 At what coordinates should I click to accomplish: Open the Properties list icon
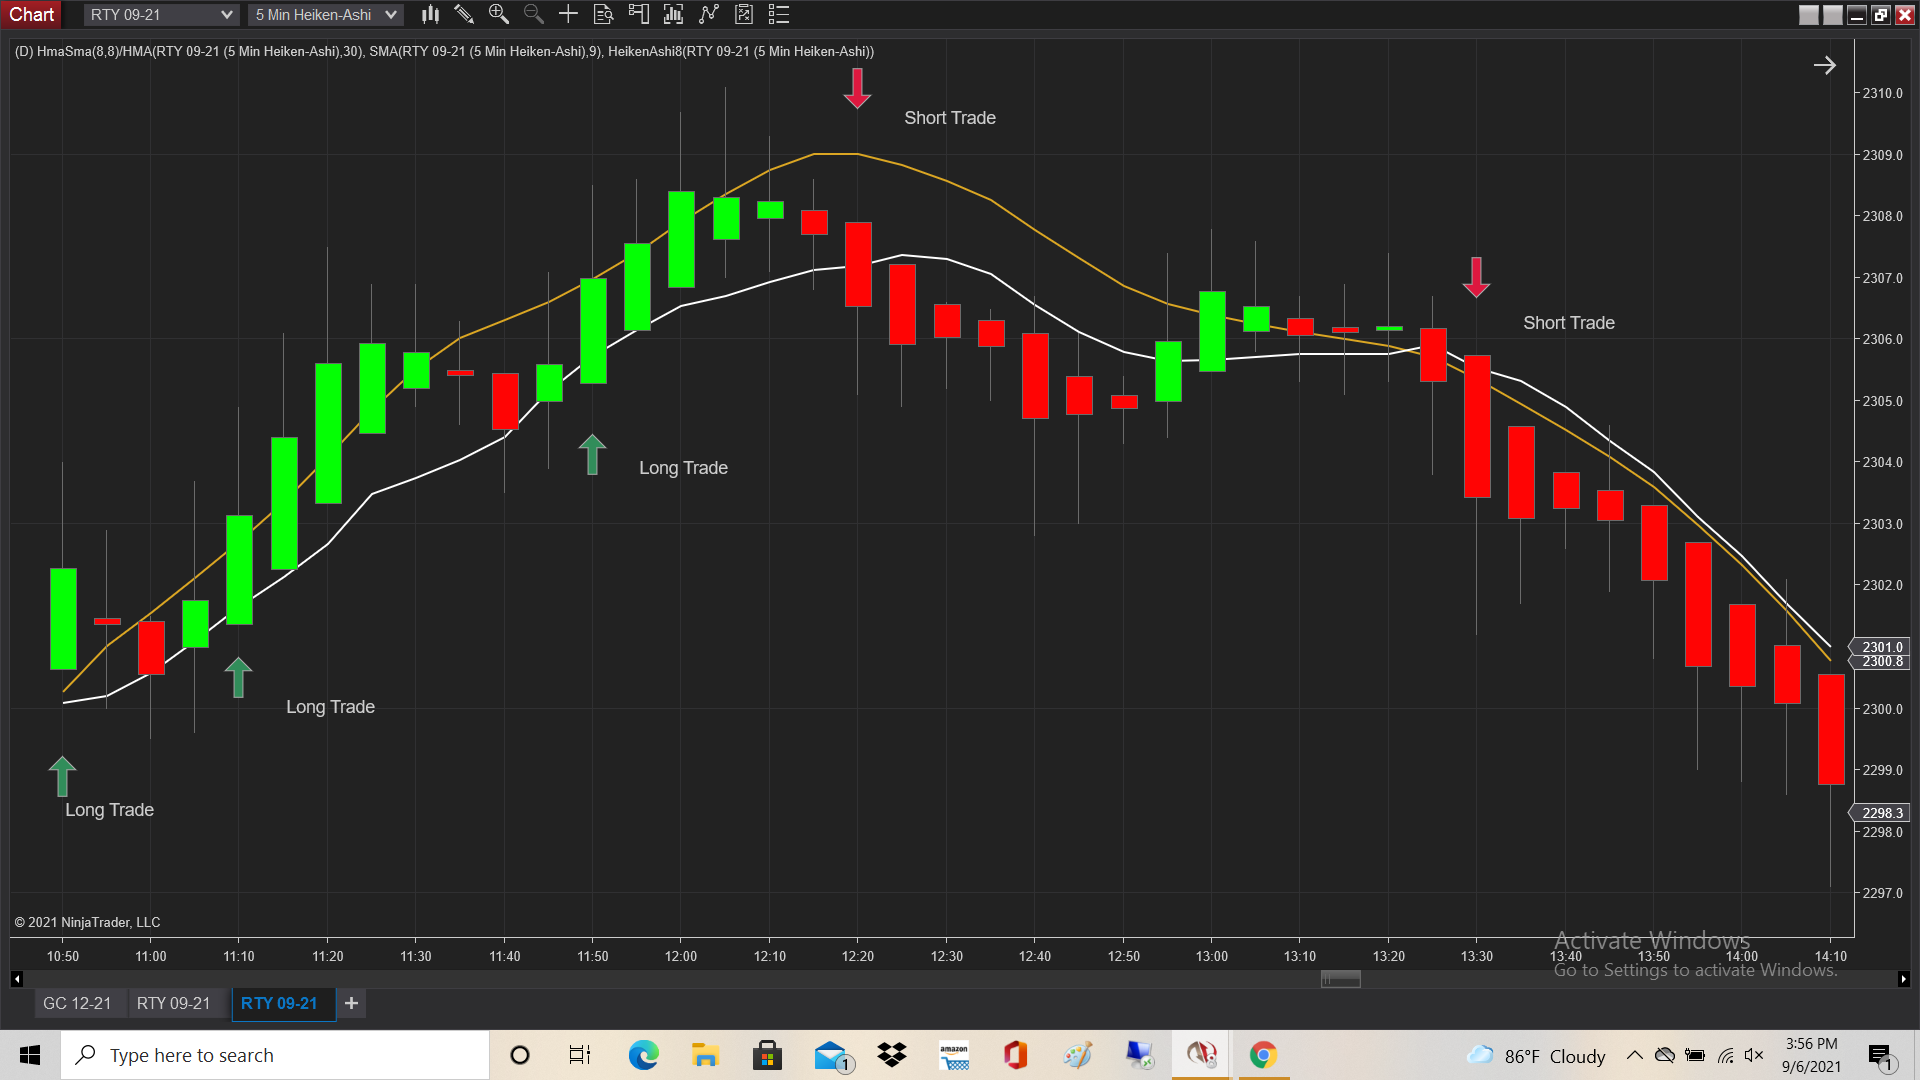tap(779, 14)
